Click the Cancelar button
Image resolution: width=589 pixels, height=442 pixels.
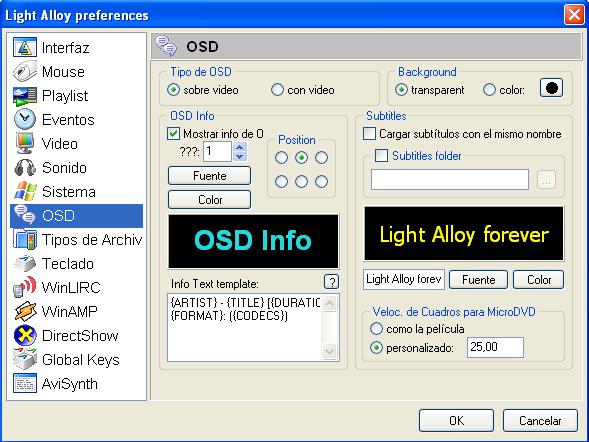click(540, 421)
